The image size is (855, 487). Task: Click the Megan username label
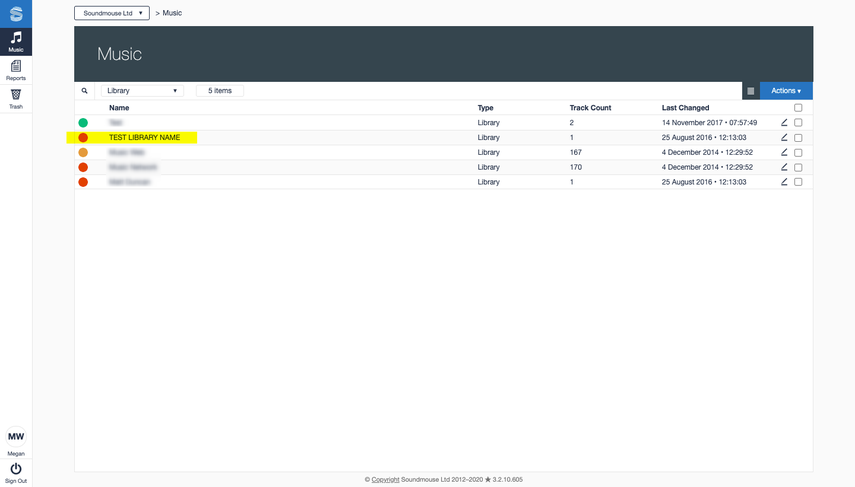(x=16, y=453)
